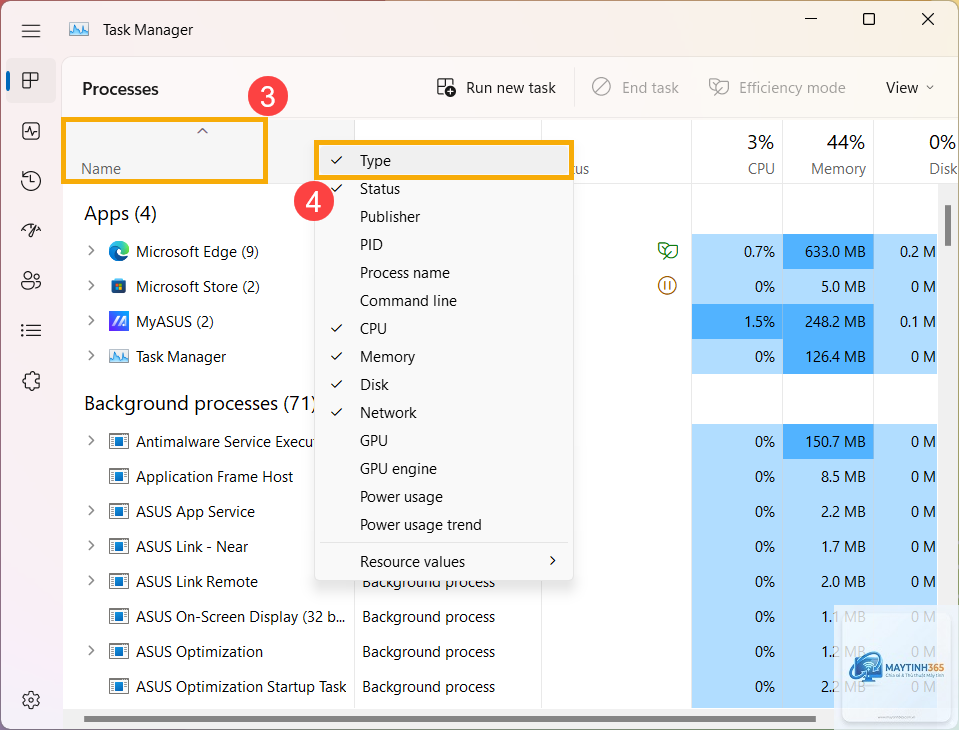The width and height of the screenshot is (959, 730).
Task: Select Power usage in context menu
Action: [x=444, y=497]
